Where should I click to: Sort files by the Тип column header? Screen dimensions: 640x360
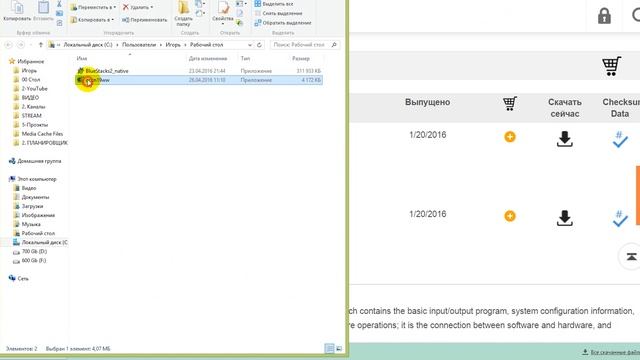(x=245, y=59)
